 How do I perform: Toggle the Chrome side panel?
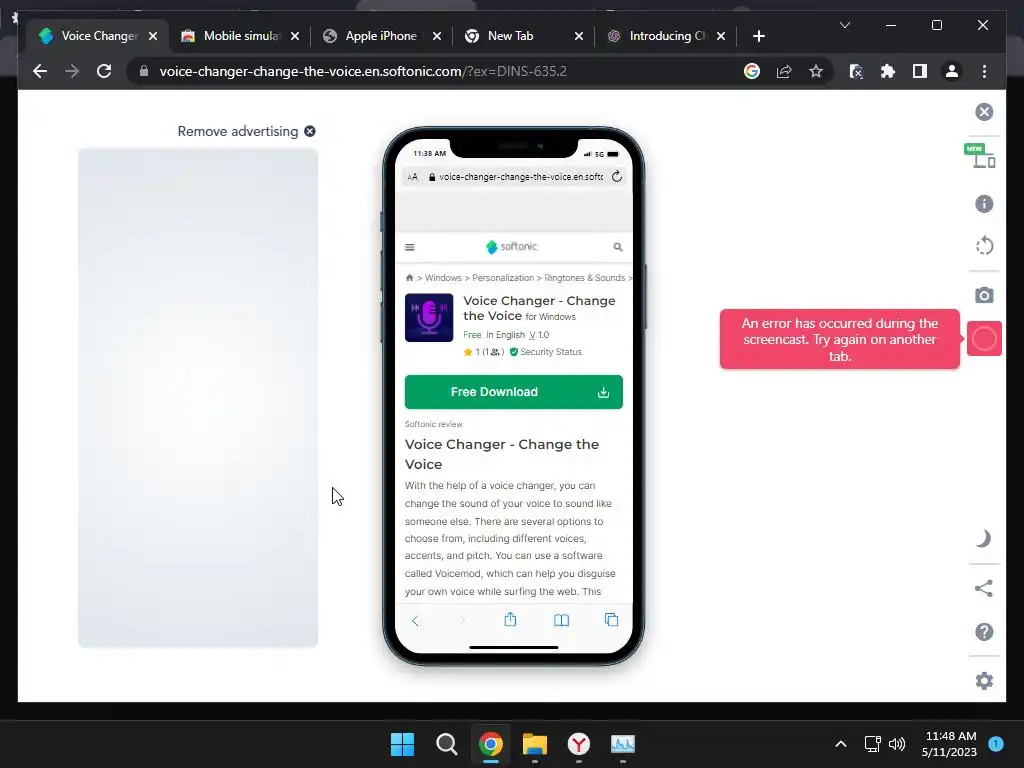[920, 71]
